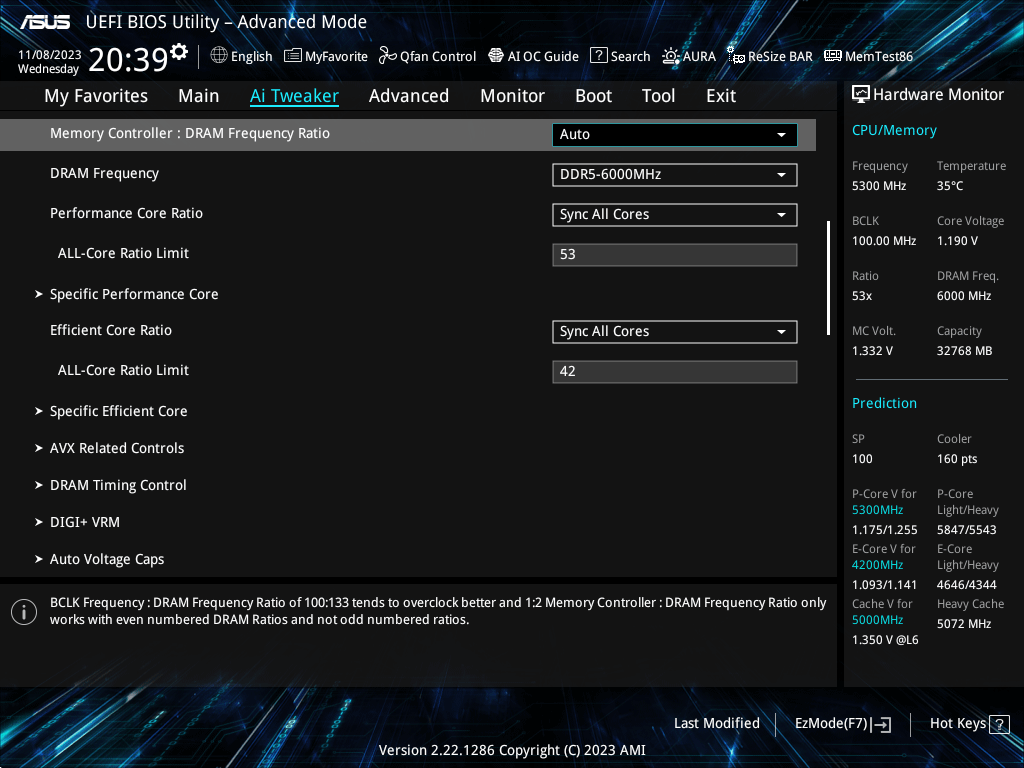Screen dimensions: 1024x768
Task: Select the Ai Tweaker tab
Action: pos(295,96)
